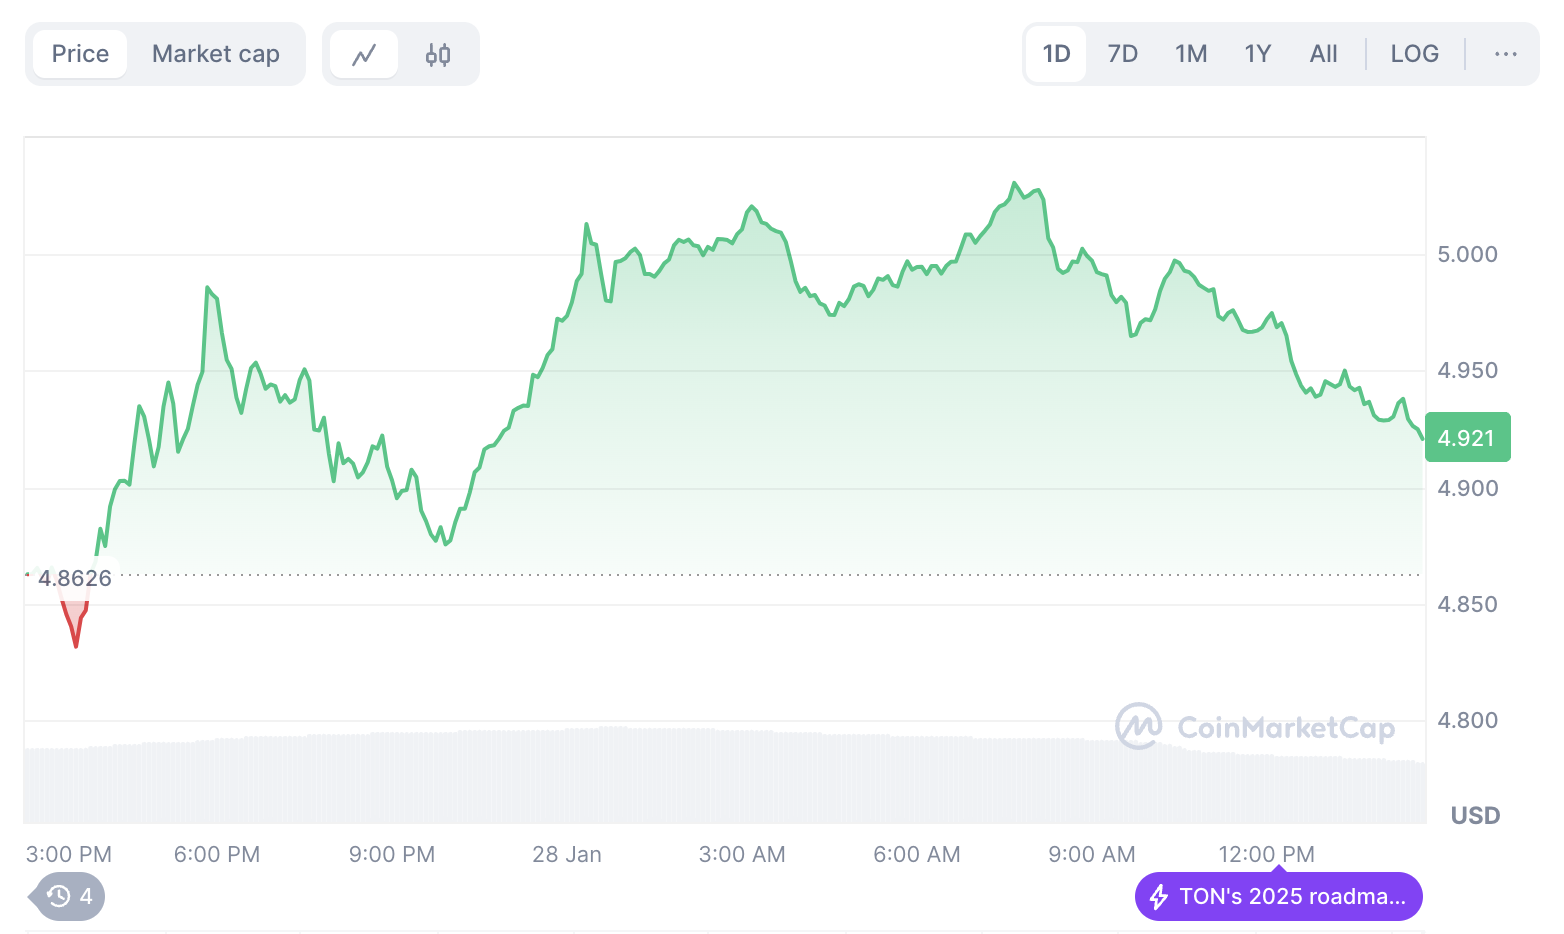
Task: Select the 1M time range
Action: click(x=1190, y=54)
